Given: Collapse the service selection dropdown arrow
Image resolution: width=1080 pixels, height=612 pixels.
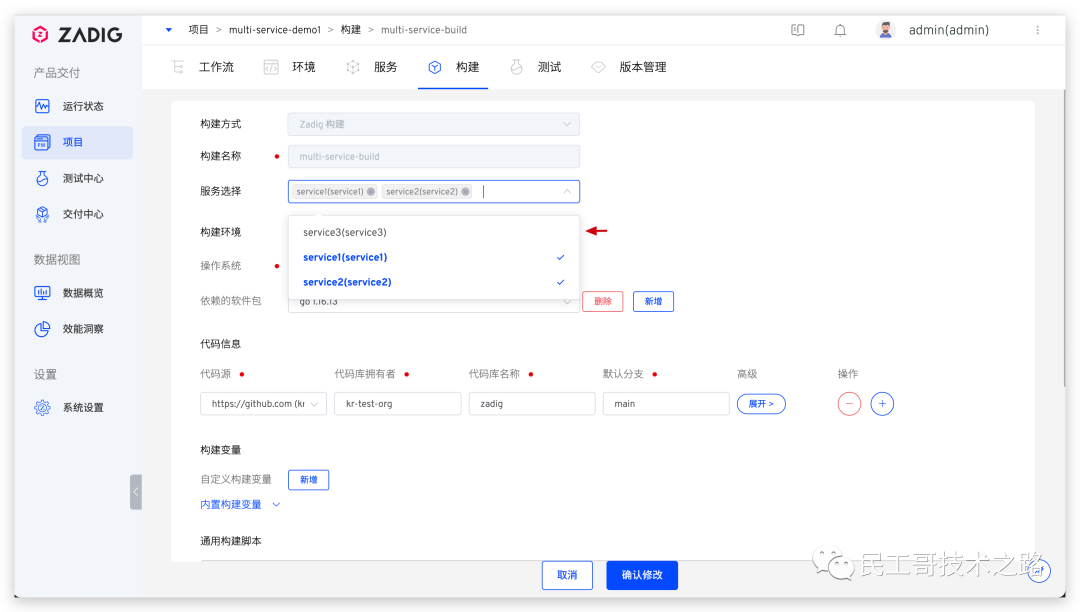Looking at the screenshot, I should point(567,192).
